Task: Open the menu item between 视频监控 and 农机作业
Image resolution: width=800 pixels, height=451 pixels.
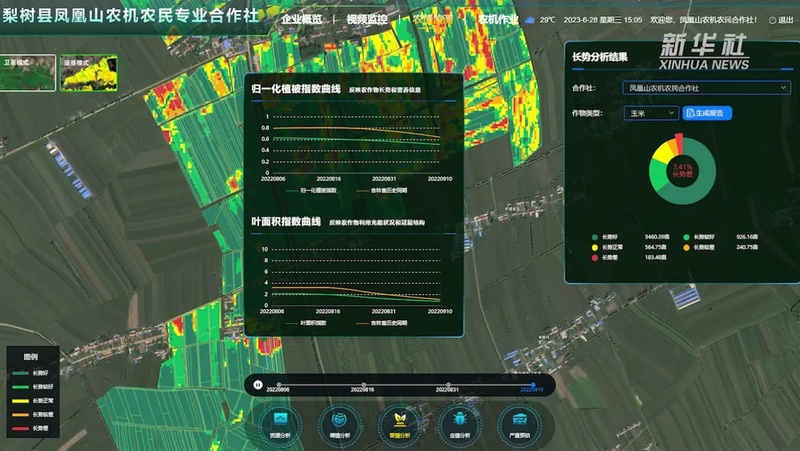Action: pos(432,19)
